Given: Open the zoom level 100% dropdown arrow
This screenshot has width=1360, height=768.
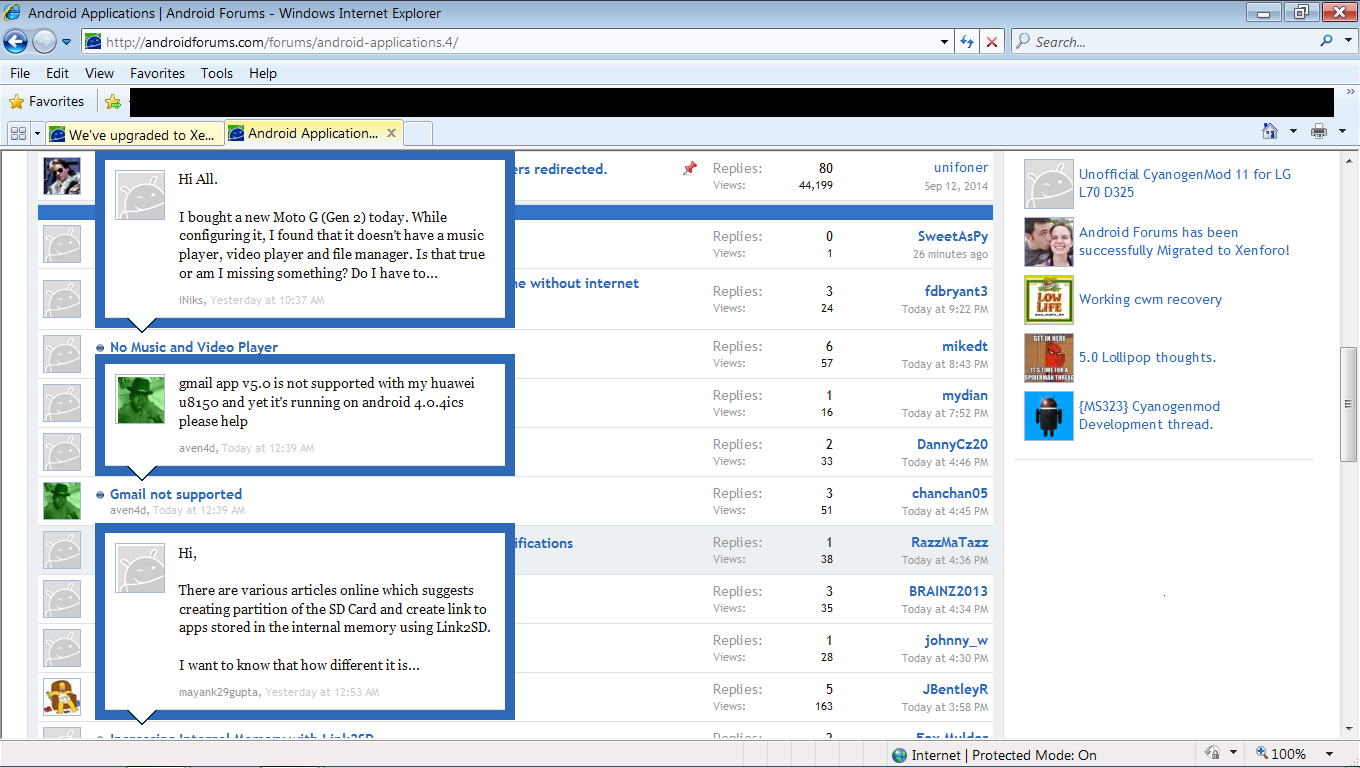Looking at the screenshot, I should point(1329,754).
